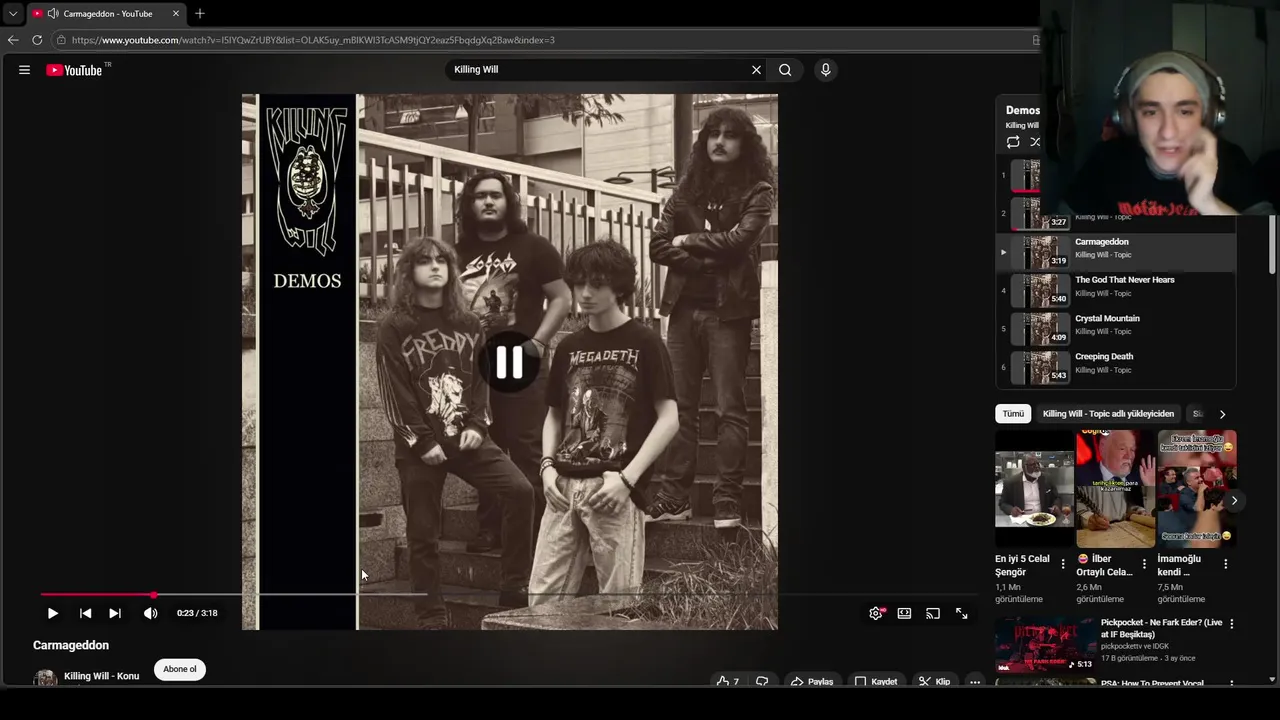1280x720 pixels.
Task: Select Killing Will - Topic adlı yükleyiciden chip
Action: tap(1108, 414)
